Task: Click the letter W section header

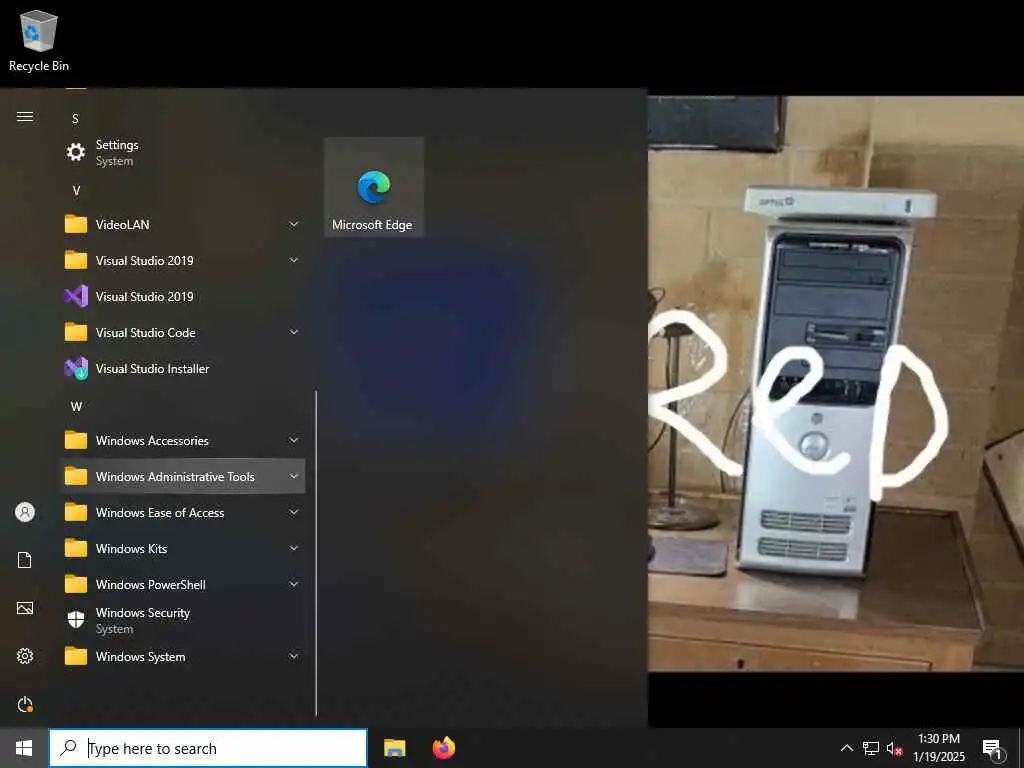Action: pyautogui.click(x=76, y=406)
